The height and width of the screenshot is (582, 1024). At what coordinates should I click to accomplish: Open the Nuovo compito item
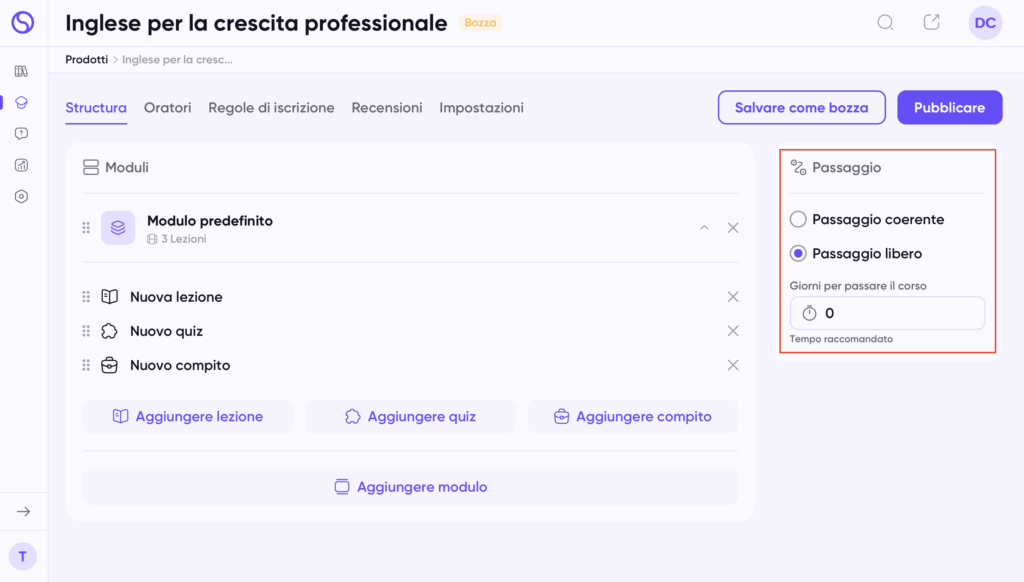point(180,365)
